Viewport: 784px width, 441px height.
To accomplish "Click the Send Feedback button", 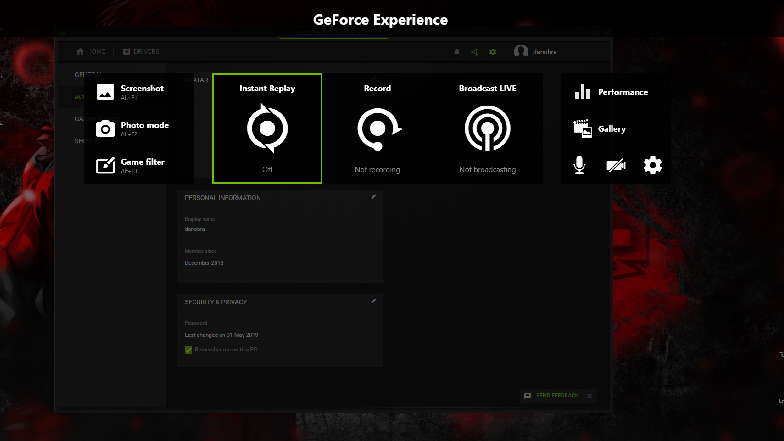I will (551, 396).
